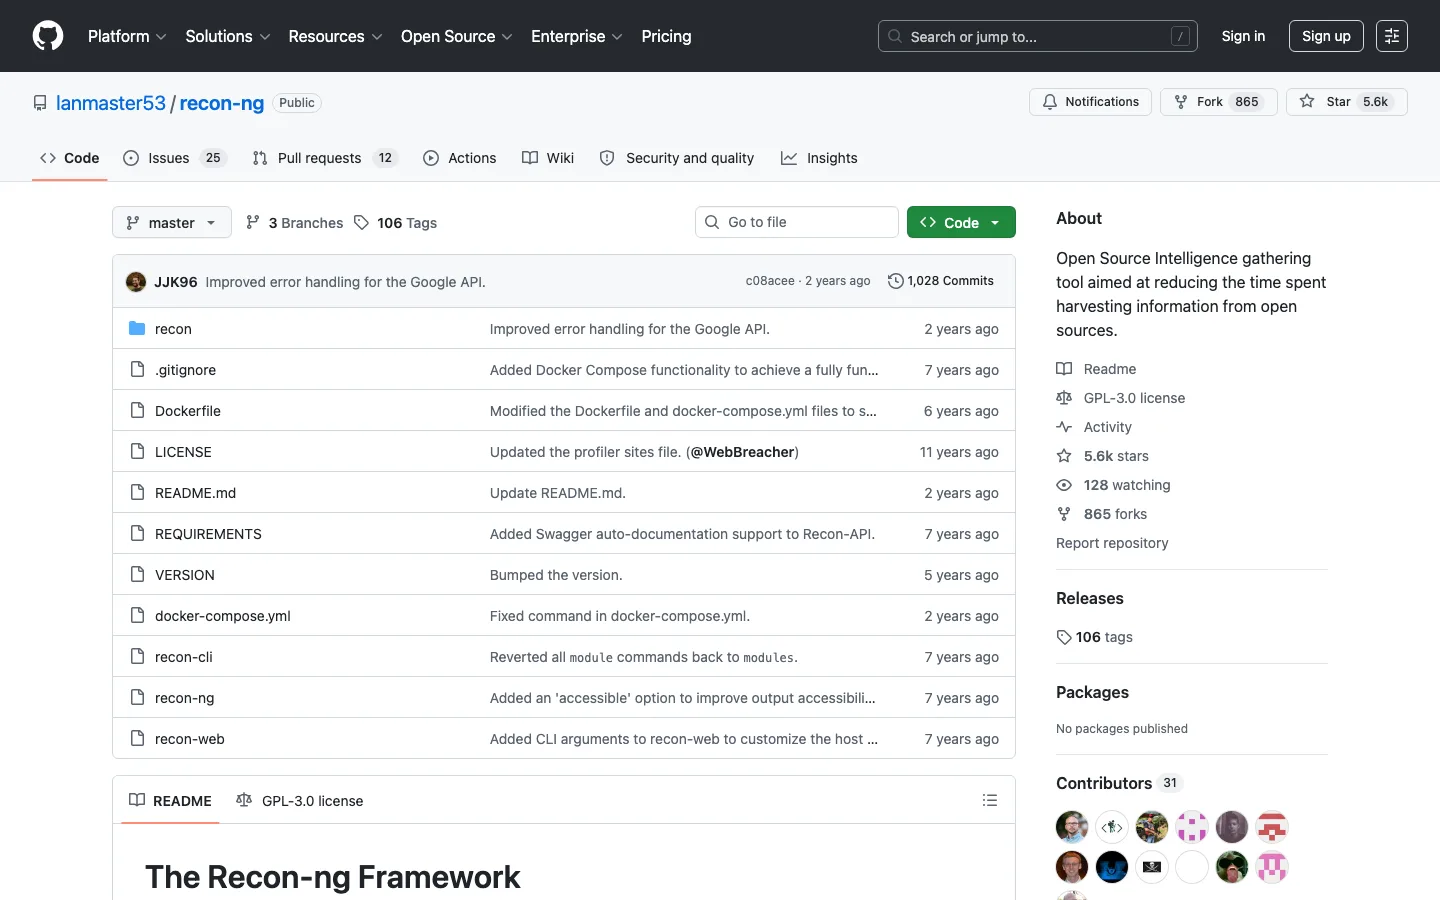Open the GitHub home logo
The width and height of the screenshot is (1440, 900).
[x=48, y=36]
